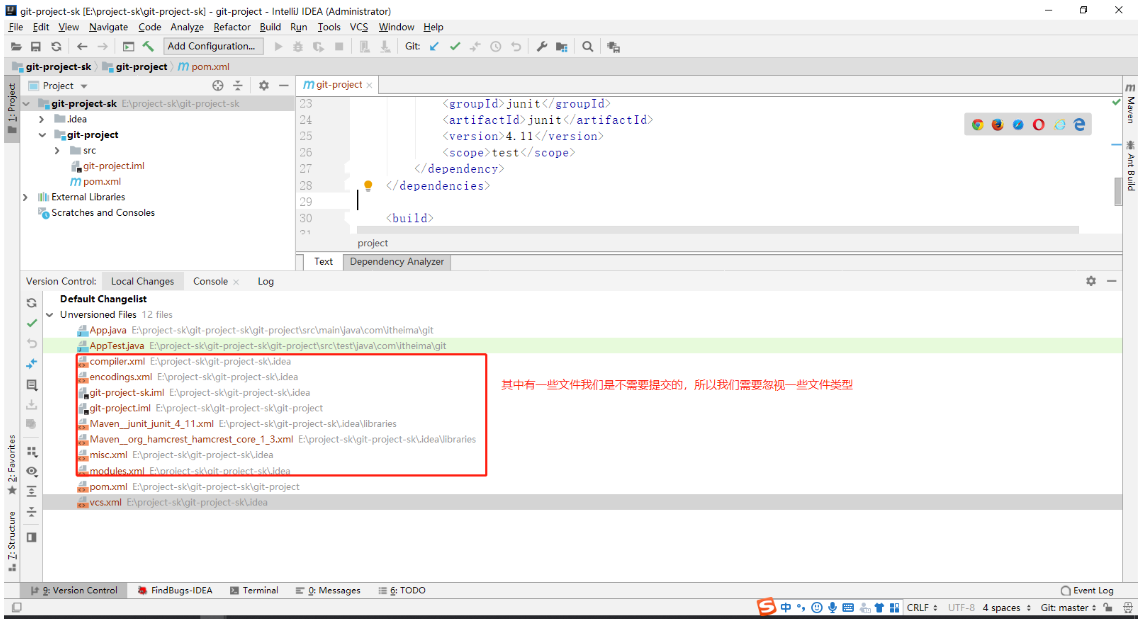Click the Synchronize toolbar icon
The height and width of the screenshot is (619, 1144).
(x=56, y=47)
